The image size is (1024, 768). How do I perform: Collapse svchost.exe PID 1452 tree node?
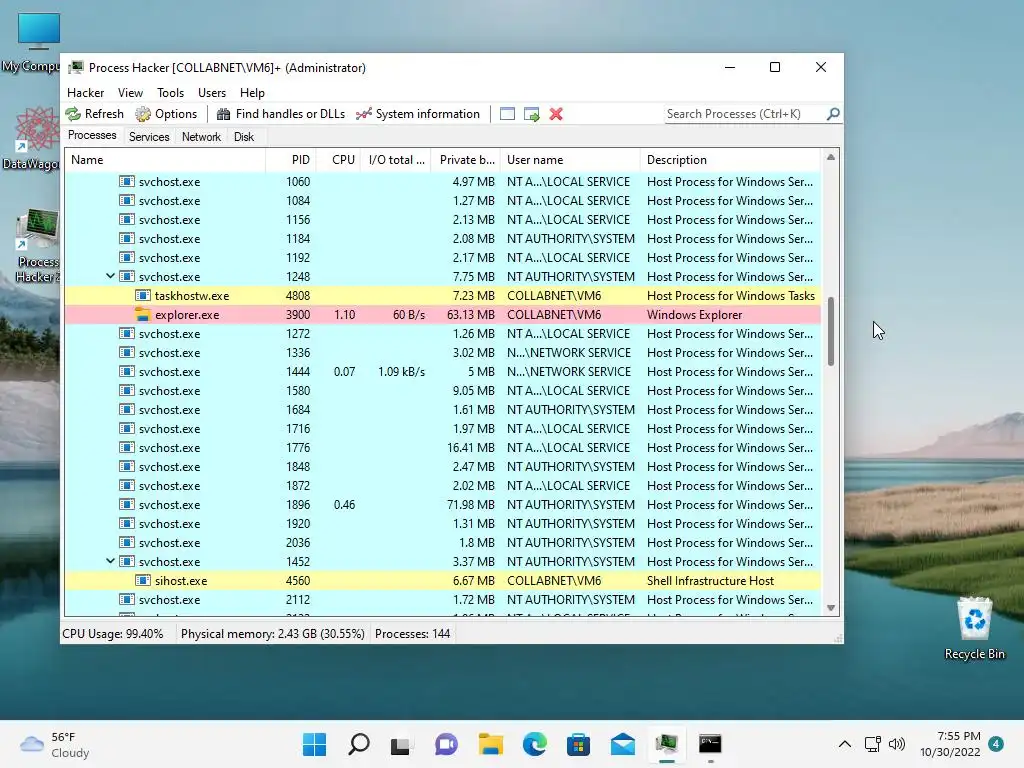[x=110, y=561]
